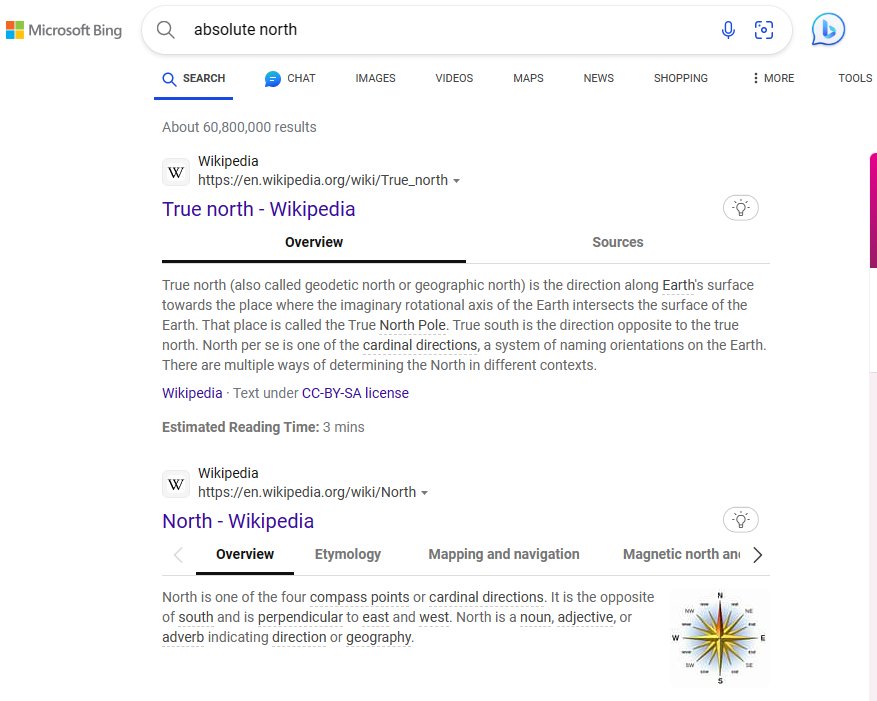Viewport: 877px width, 701px height.
Task: Open the Bing Chat icon top right
Action: coord(828,30)
